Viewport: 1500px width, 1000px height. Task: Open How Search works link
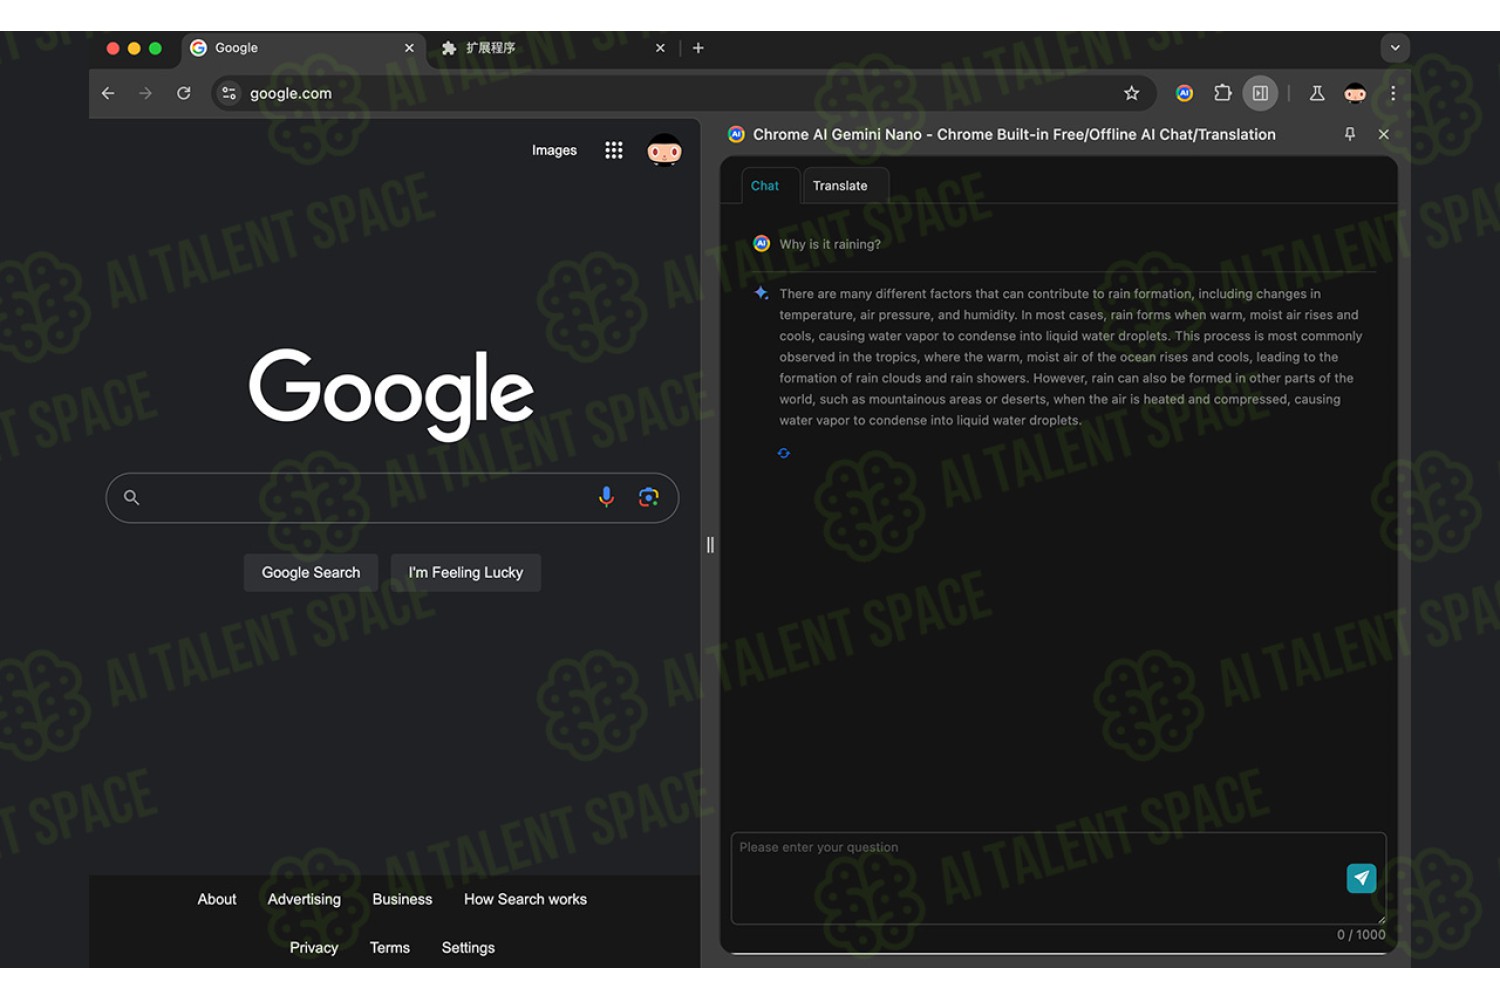[x=525, y=899]
